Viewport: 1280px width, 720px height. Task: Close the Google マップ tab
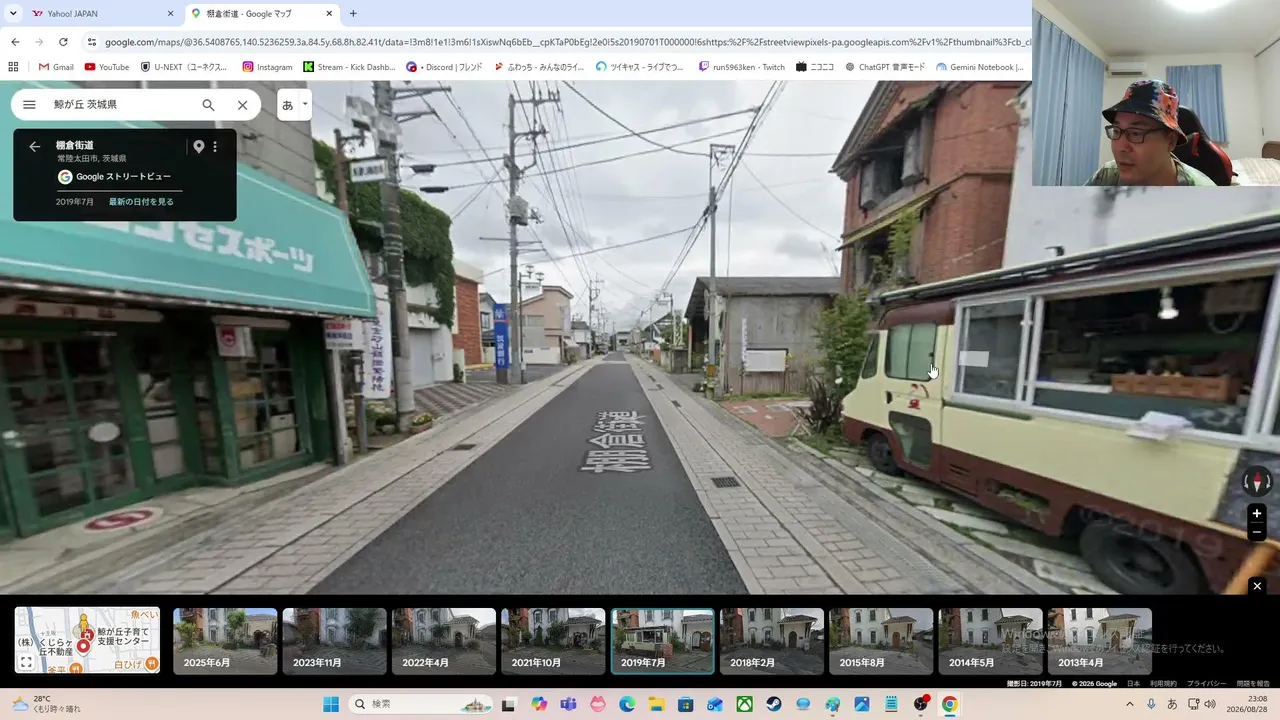tap(329, 14)
